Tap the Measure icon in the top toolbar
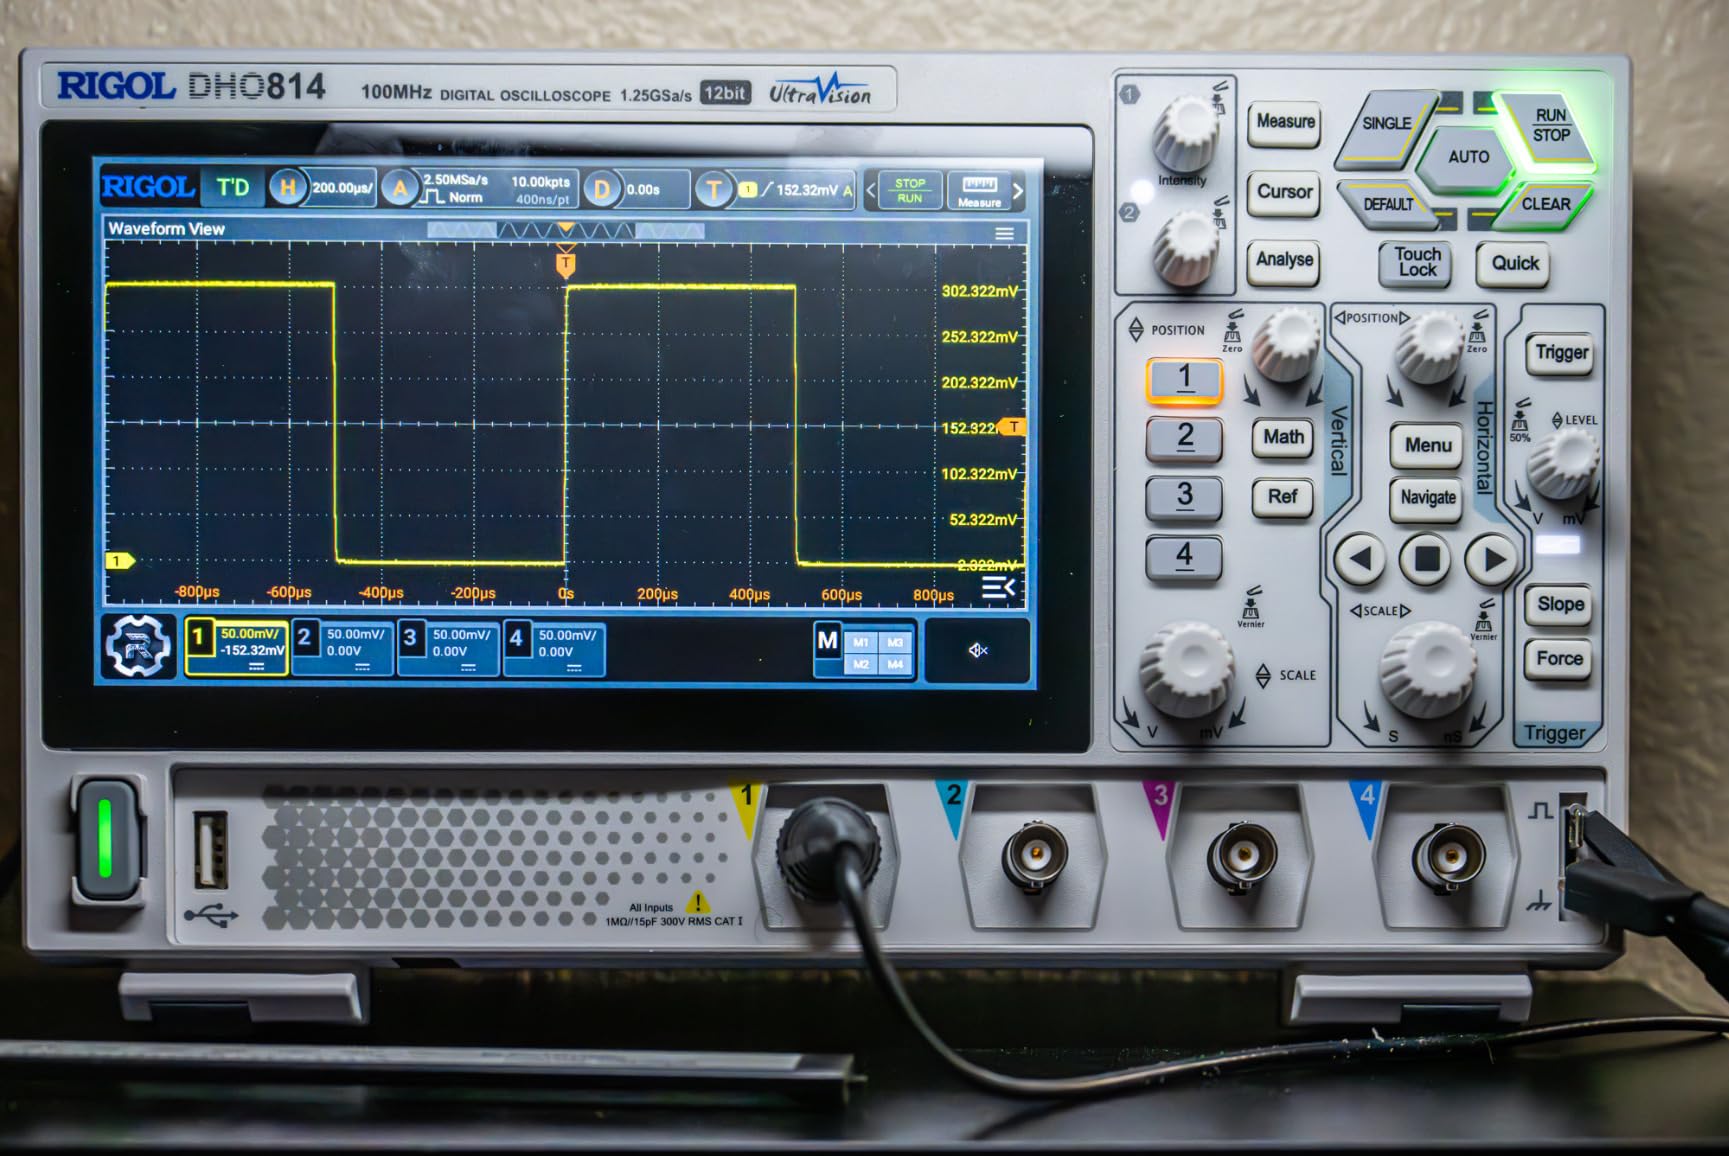Screen dimensions: 1729x1156 pos(982,192)
